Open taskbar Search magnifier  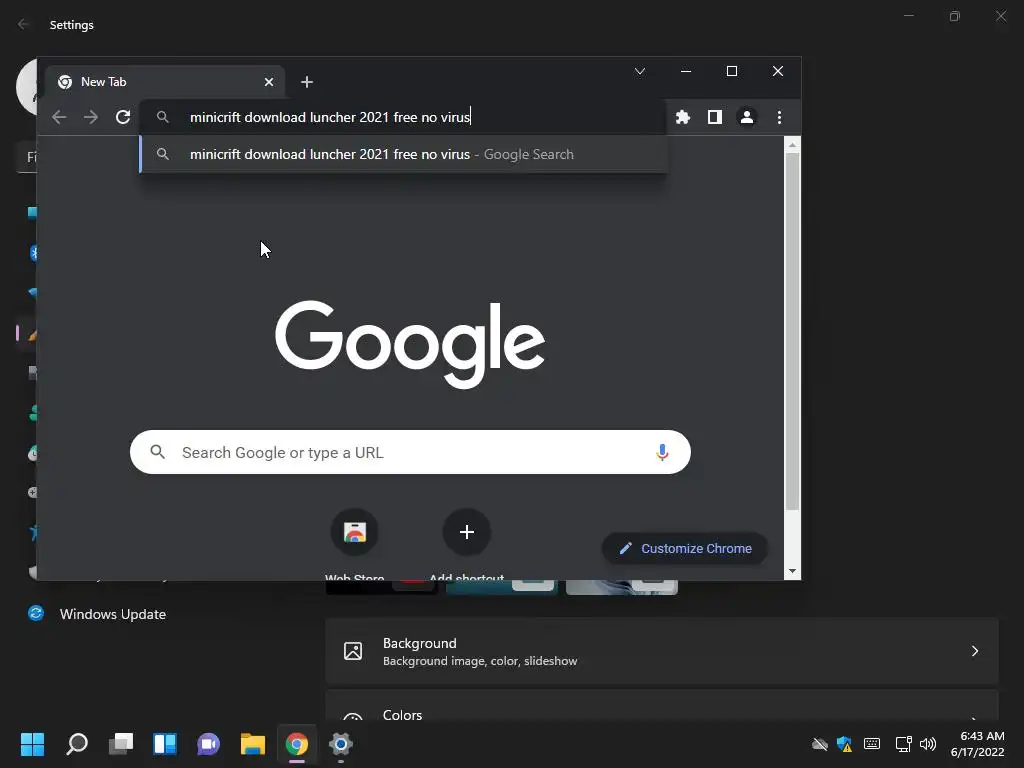[x=76, y=744]
